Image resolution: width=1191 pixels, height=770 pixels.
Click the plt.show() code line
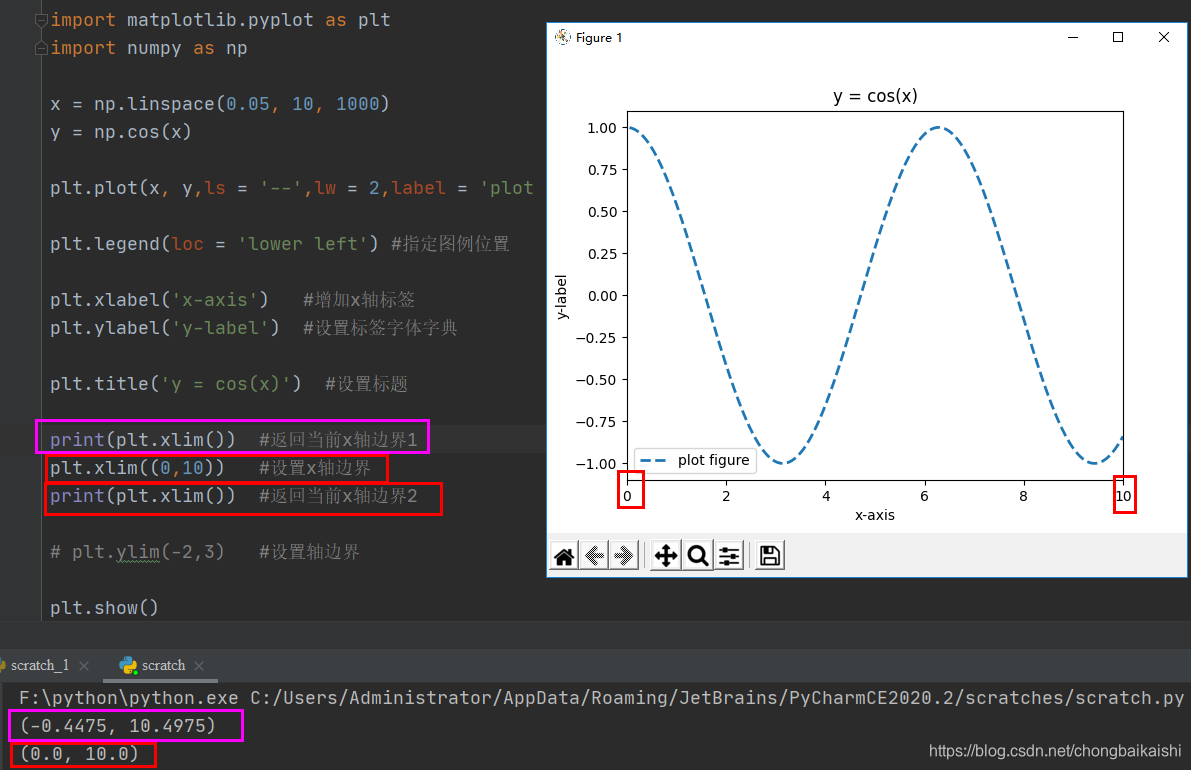pos(104,608)
